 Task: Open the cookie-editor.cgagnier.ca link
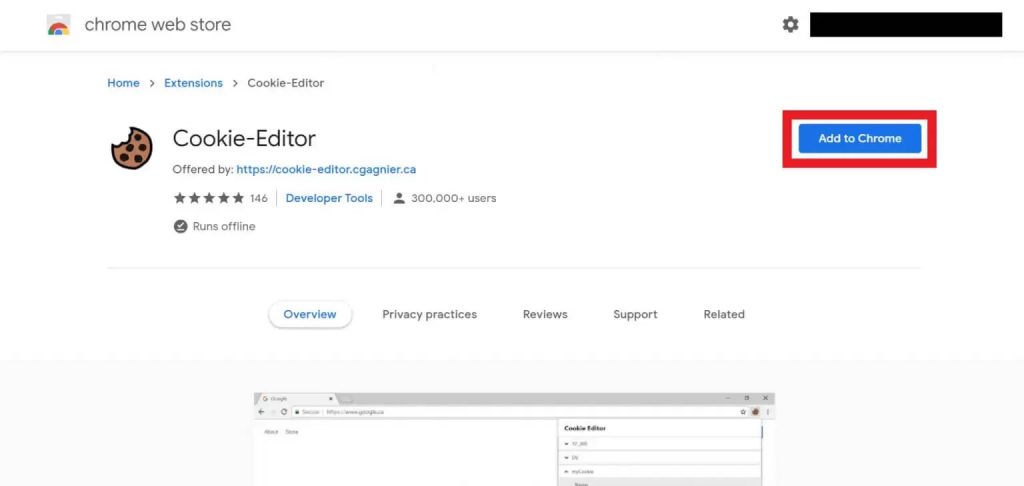326,169
